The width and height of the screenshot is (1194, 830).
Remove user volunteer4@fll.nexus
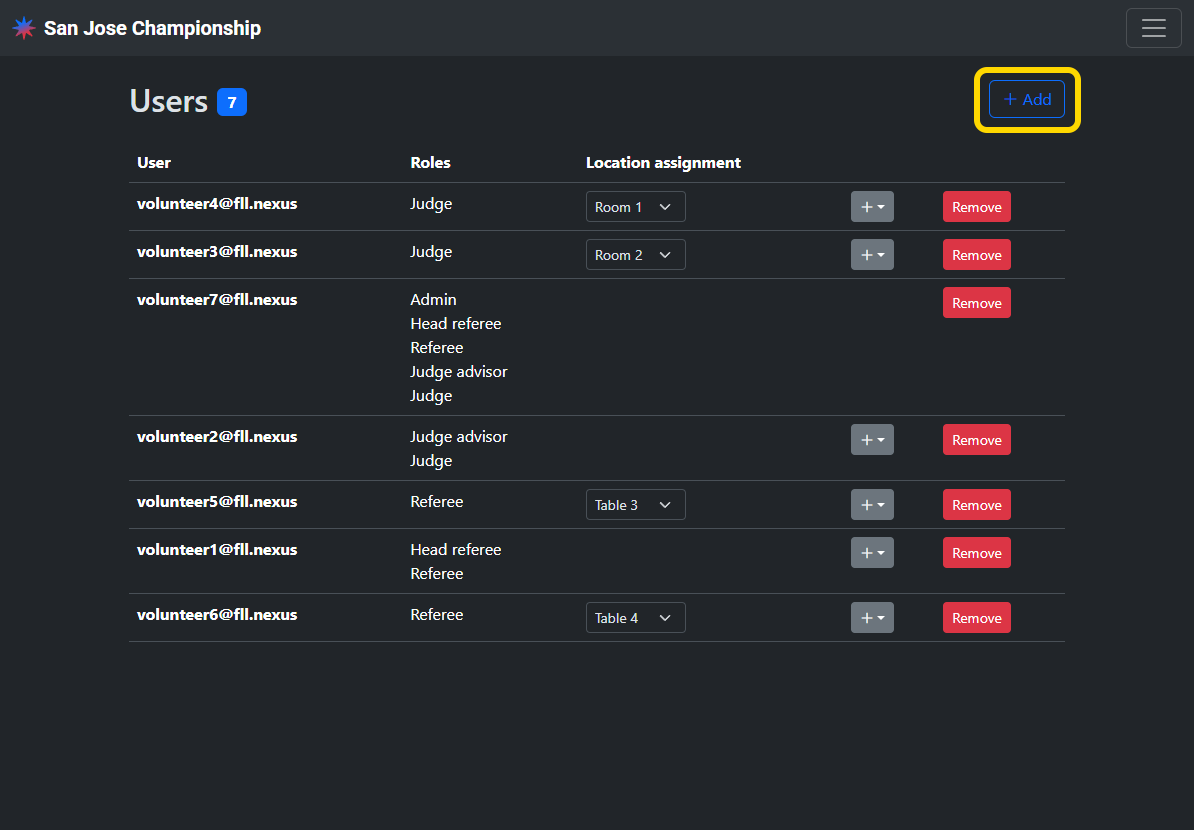(x=976, y=207)
